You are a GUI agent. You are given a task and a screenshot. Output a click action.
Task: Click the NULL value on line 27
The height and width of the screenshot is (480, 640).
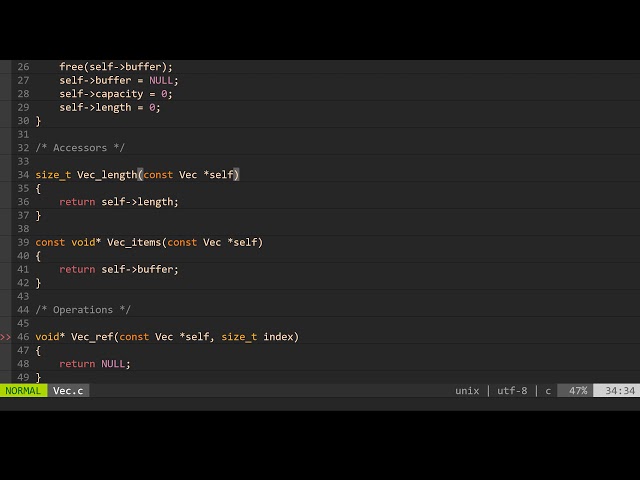tap(161, 80)
